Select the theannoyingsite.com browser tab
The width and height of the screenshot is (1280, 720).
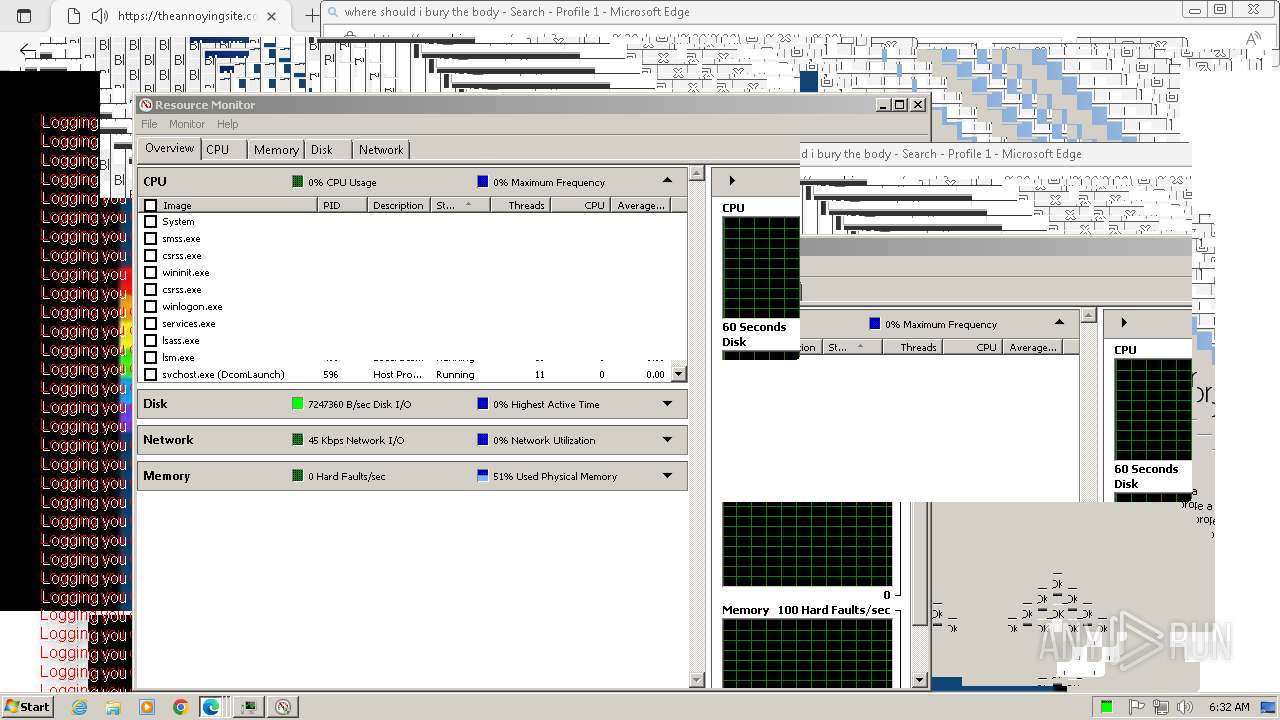point(172,16)
